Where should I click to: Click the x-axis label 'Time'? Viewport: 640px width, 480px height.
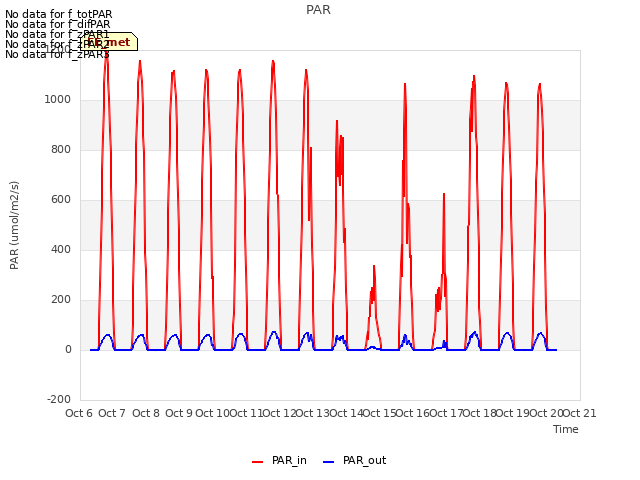click(x=565, y=429)
